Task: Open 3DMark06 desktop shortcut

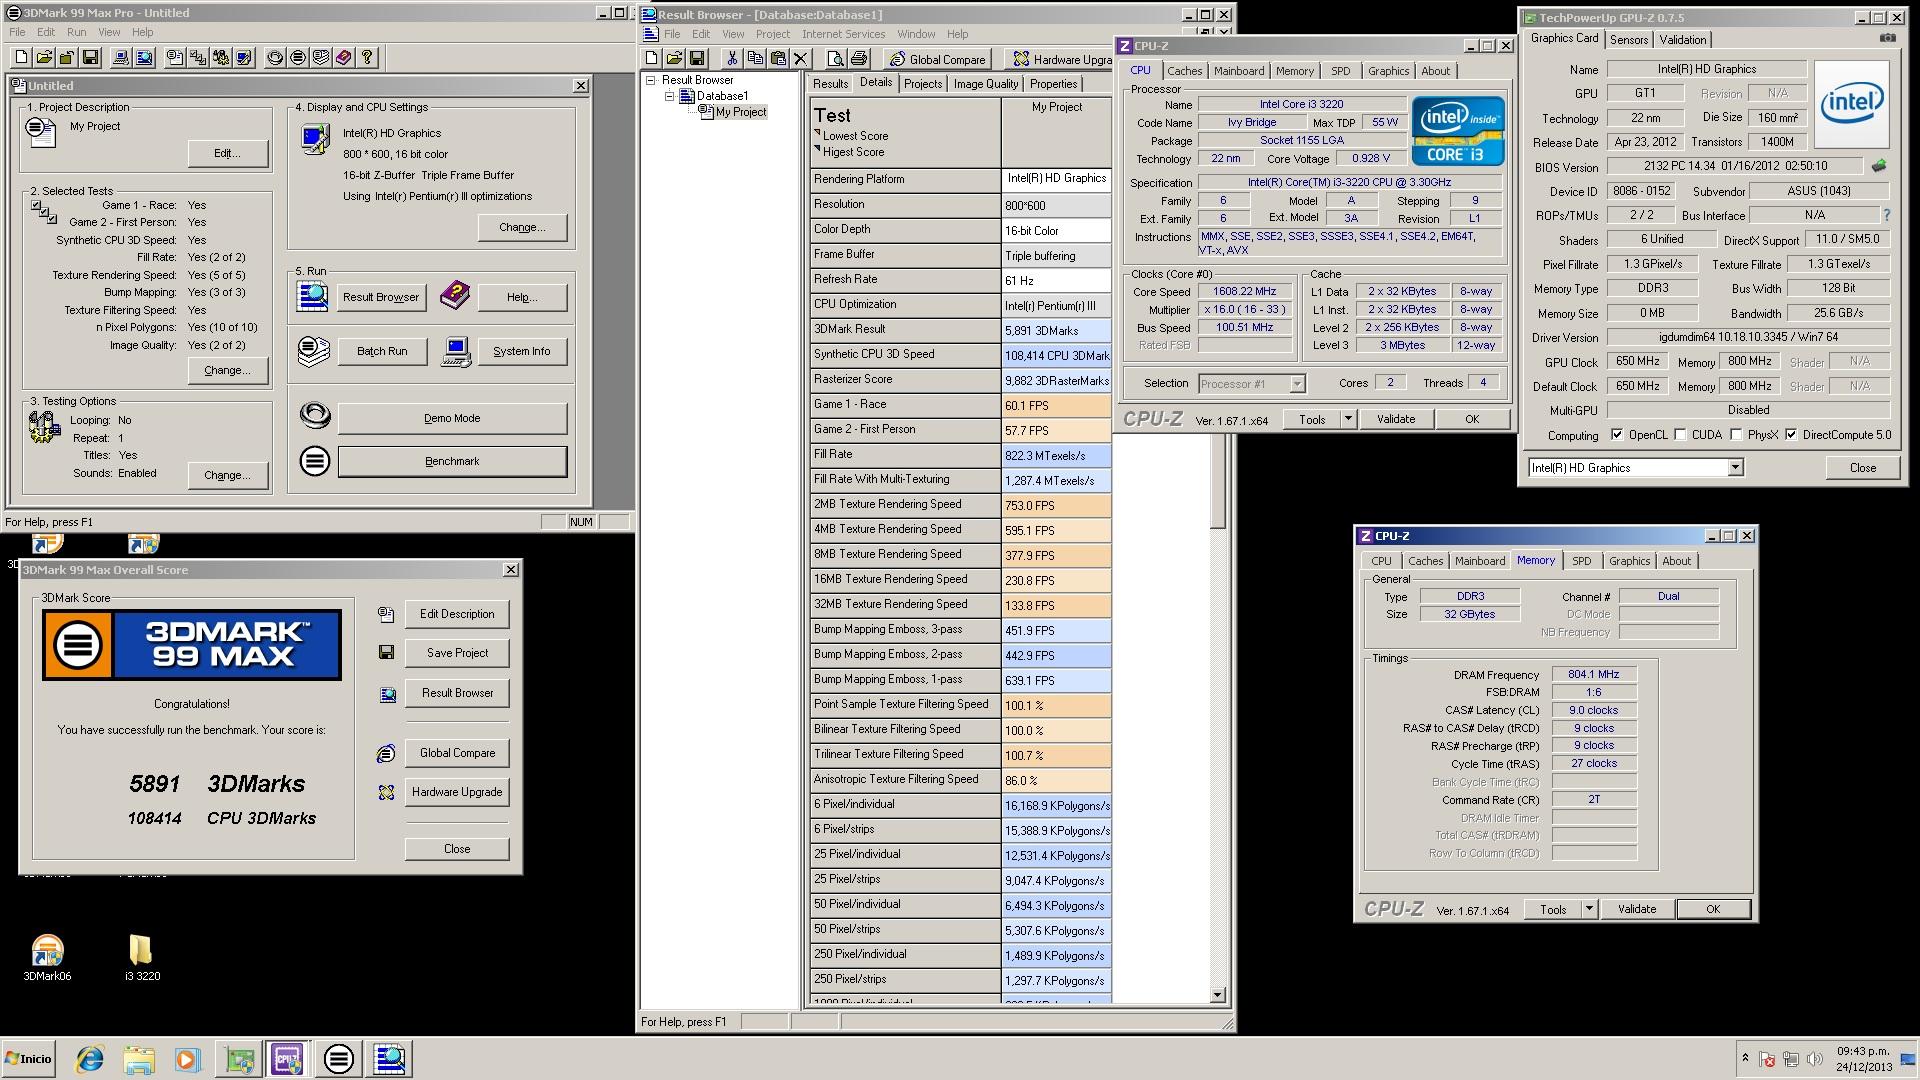Action: [47, 958]
